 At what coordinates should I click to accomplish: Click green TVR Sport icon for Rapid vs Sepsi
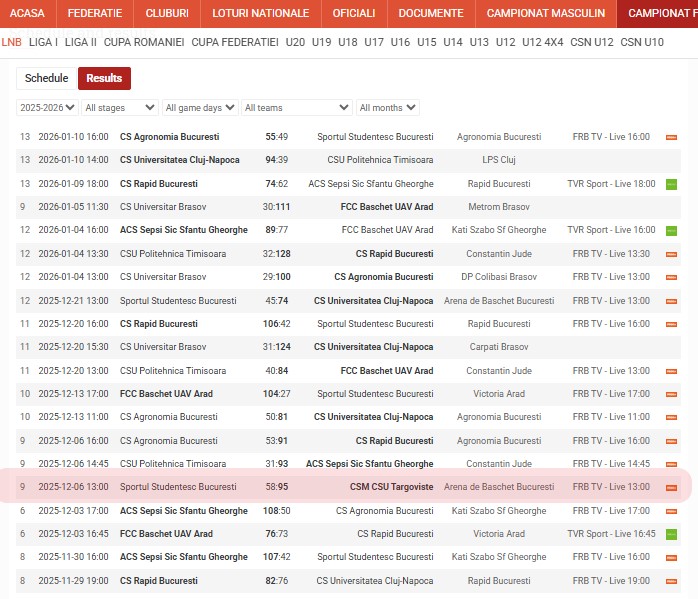tap(671, 184)
